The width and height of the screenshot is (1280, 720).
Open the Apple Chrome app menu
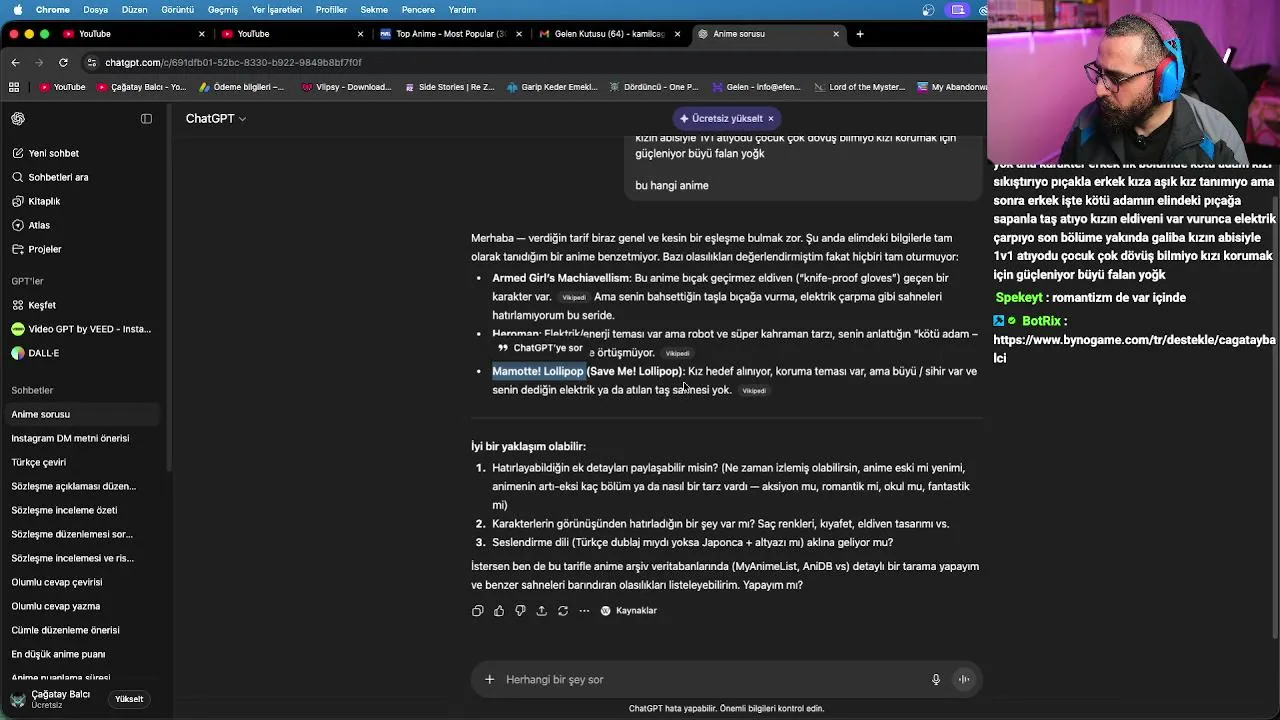point(53,10)
